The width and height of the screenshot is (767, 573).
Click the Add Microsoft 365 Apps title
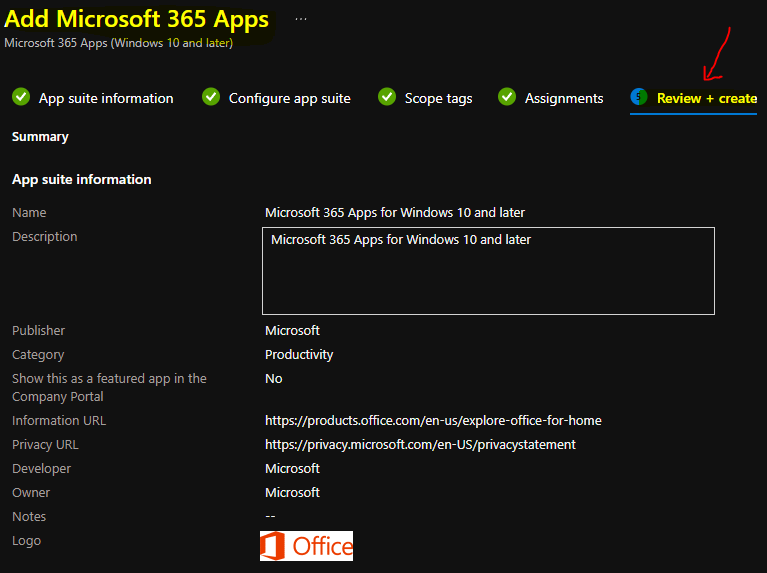pyautogui.click(x=136, y=19)
